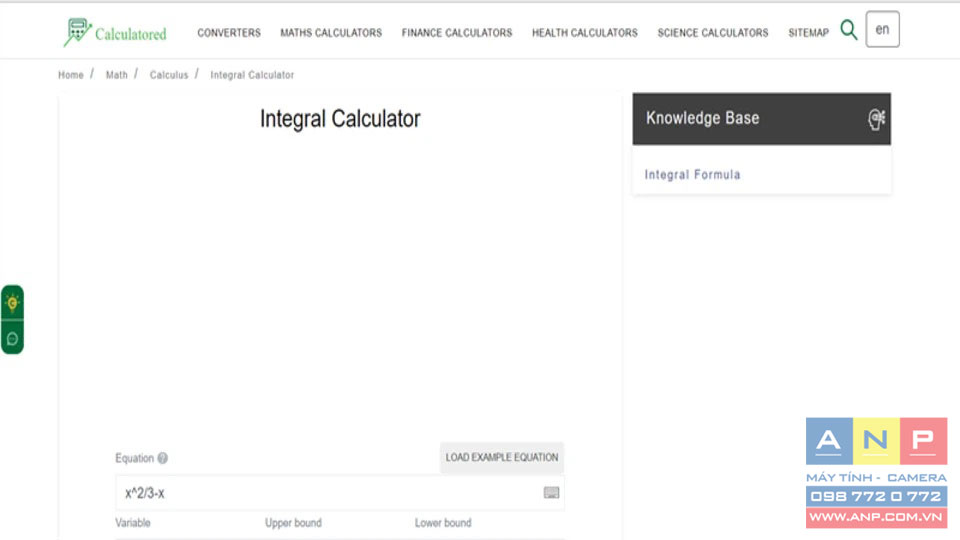Click the Lower bound label
The width and height of the screenshot is (960, 540).
(443, 523)
